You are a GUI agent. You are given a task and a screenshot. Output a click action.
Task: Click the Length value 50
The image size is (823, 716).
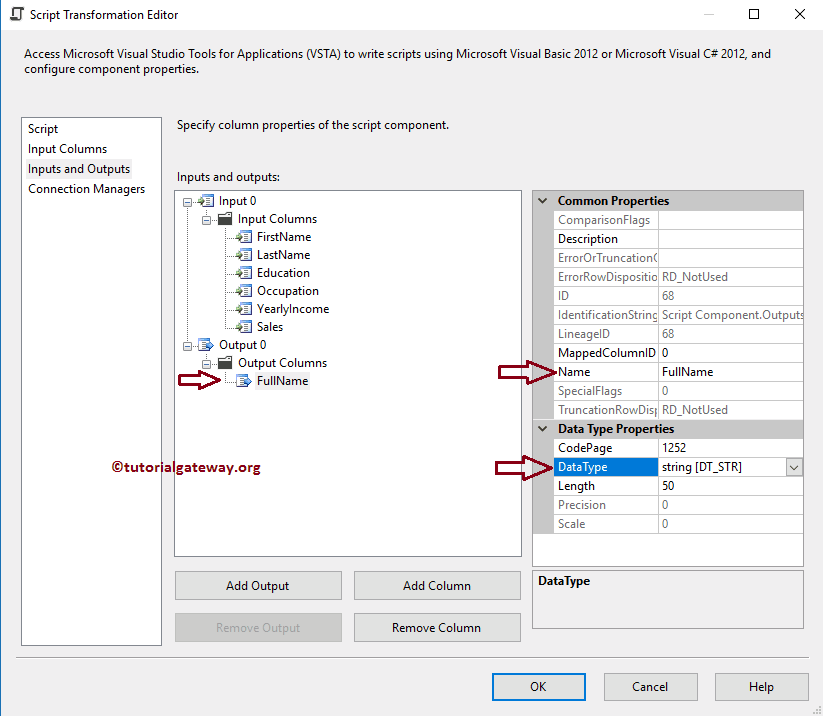click(x=731, y=486)
